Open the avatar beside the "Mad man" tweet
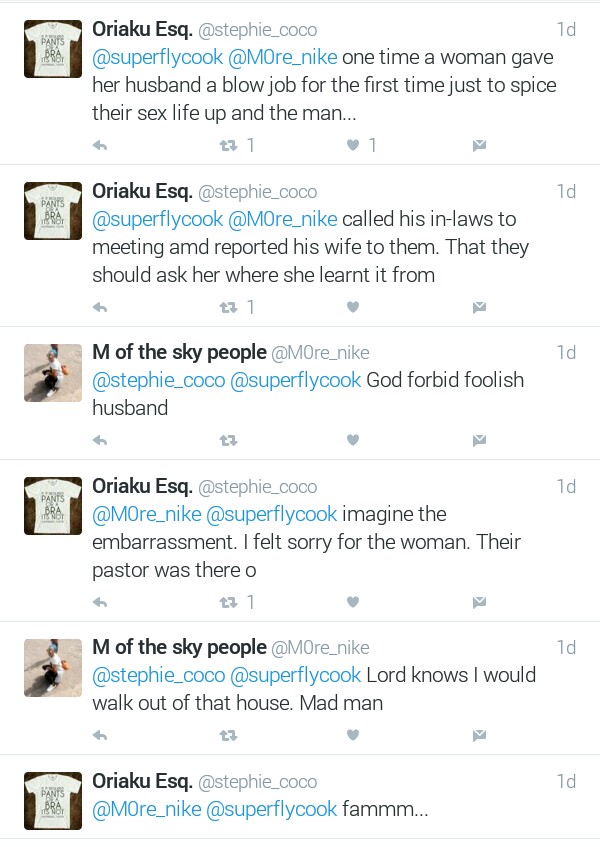This screenshot has height=847, width=600. point(53,668)
